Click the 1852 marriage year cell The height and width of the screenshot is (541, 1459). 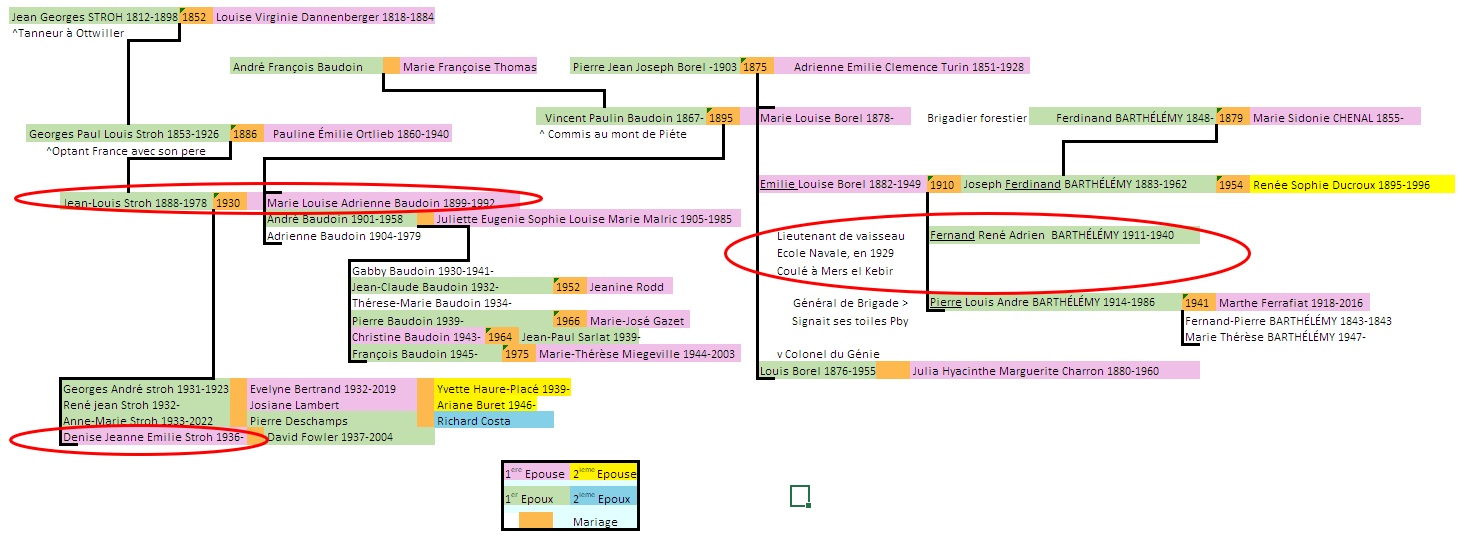pos(194,16)
